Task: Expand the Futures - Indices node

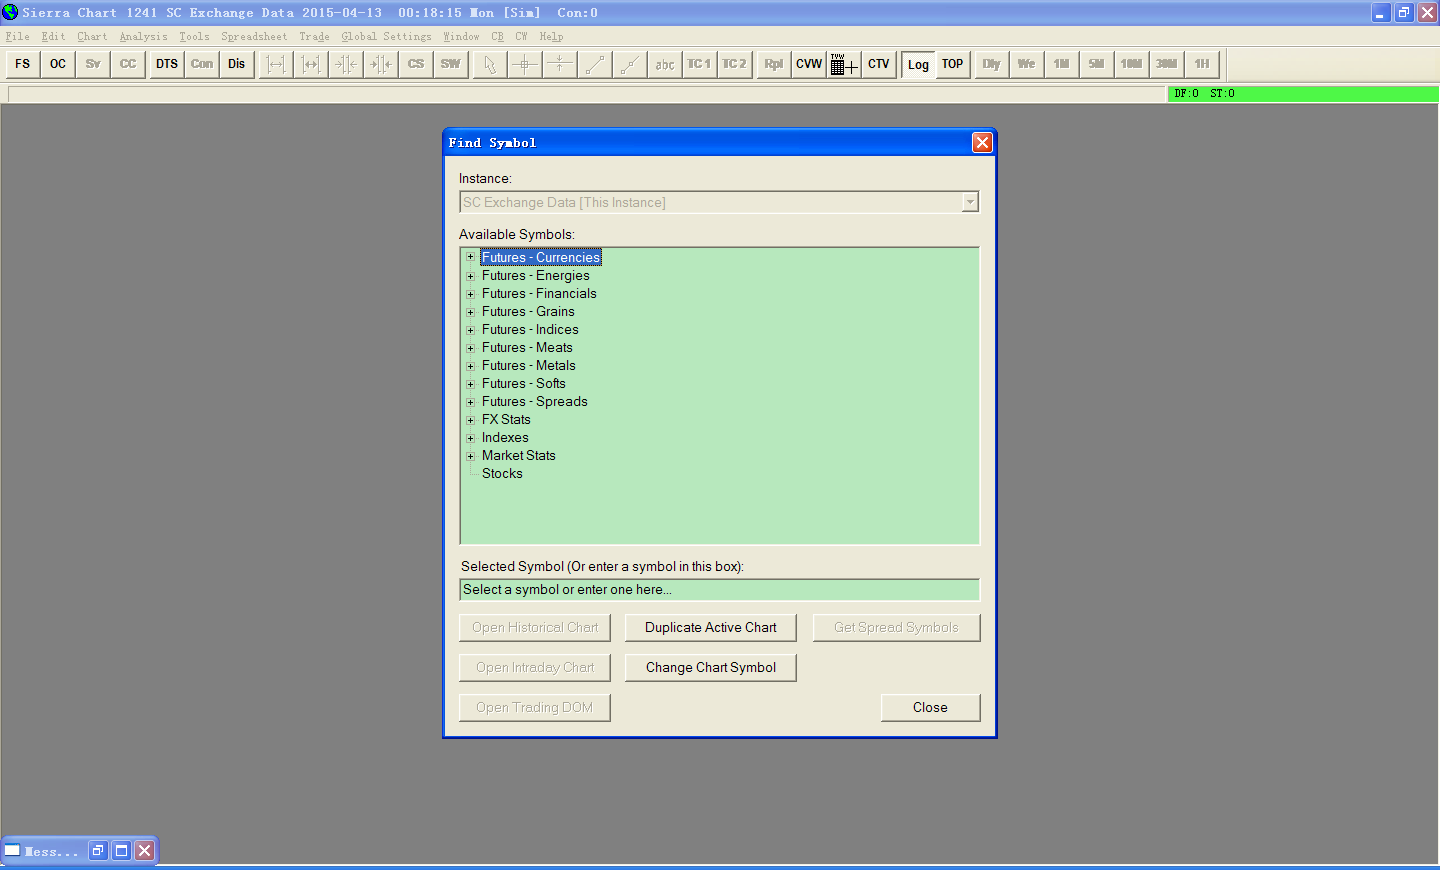Action: 470,330
